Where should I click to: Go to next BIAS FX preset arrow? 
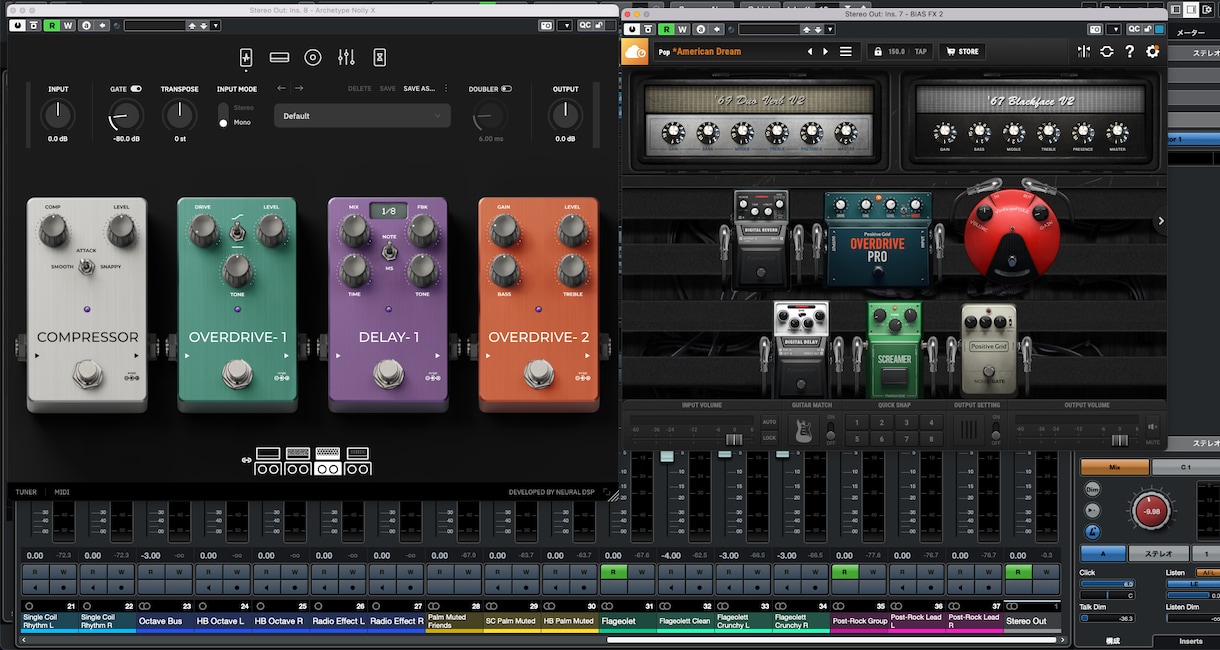825,51
